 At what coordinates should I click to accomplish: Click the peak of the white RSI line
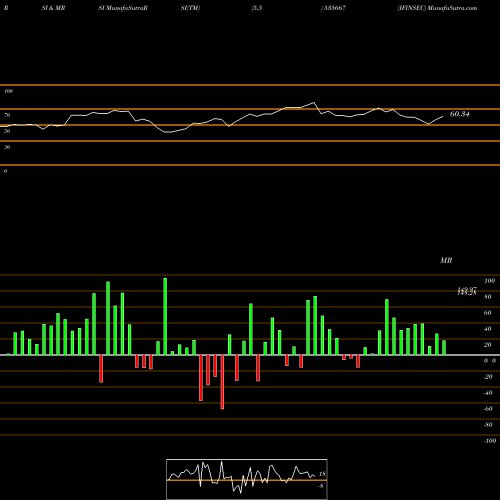coord(313,103)
